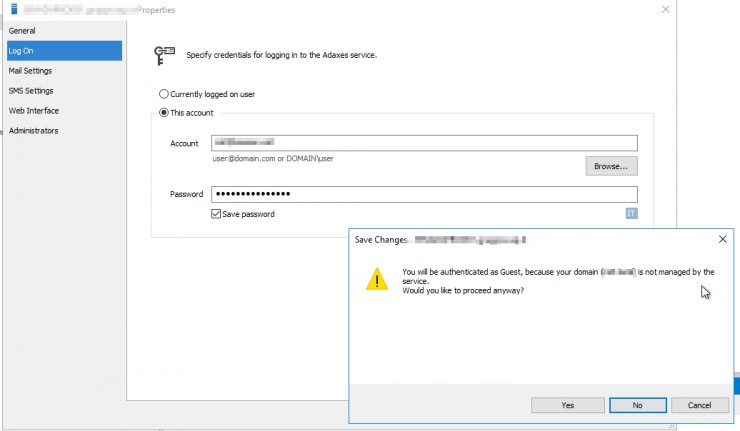
Task: Switch to the Log On section
Action: click(x=21, y=51)
